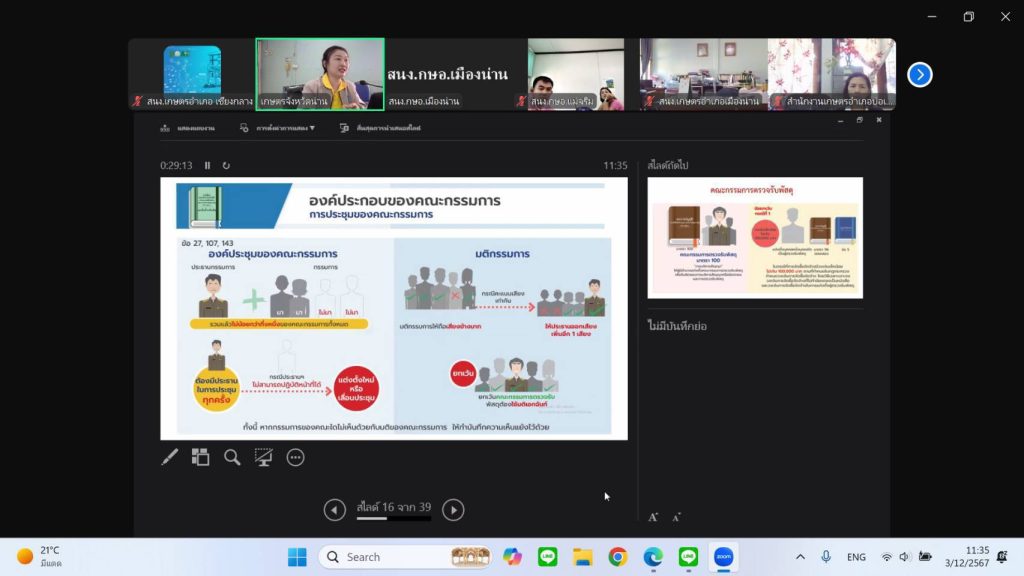This screenshot has width=1024, height=576.
Task: Open Google Chrome from the taskbar
Action: (618, 557)
